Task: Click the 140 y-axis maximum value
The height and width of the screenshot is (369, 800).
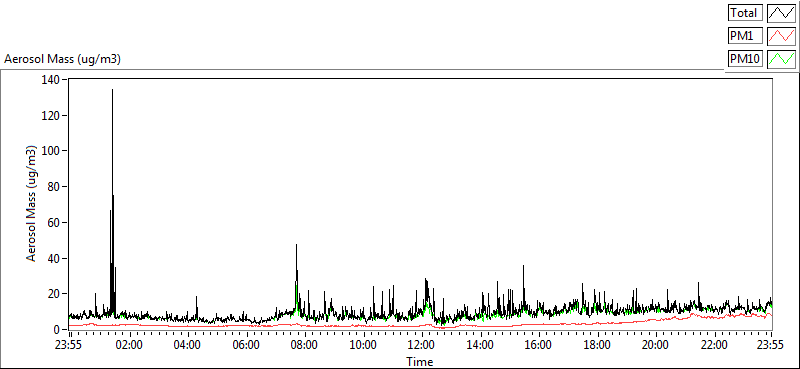Action: coord(52,80)
